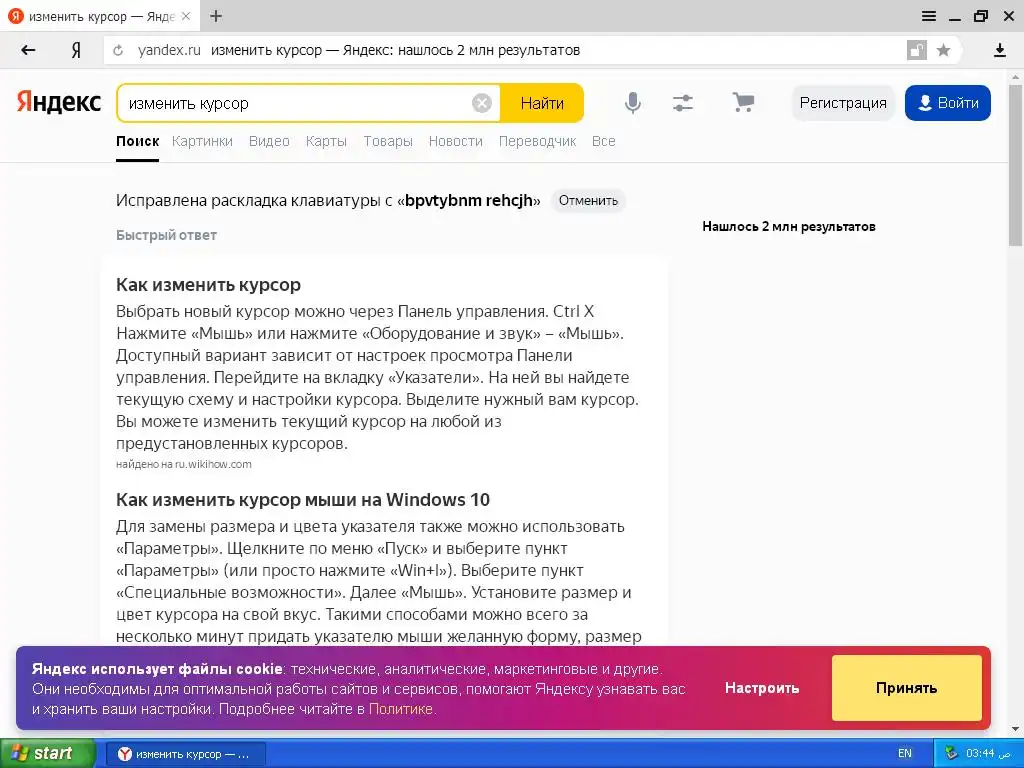
Task: Click the Регистрация button
Action: tap(843, 103)
